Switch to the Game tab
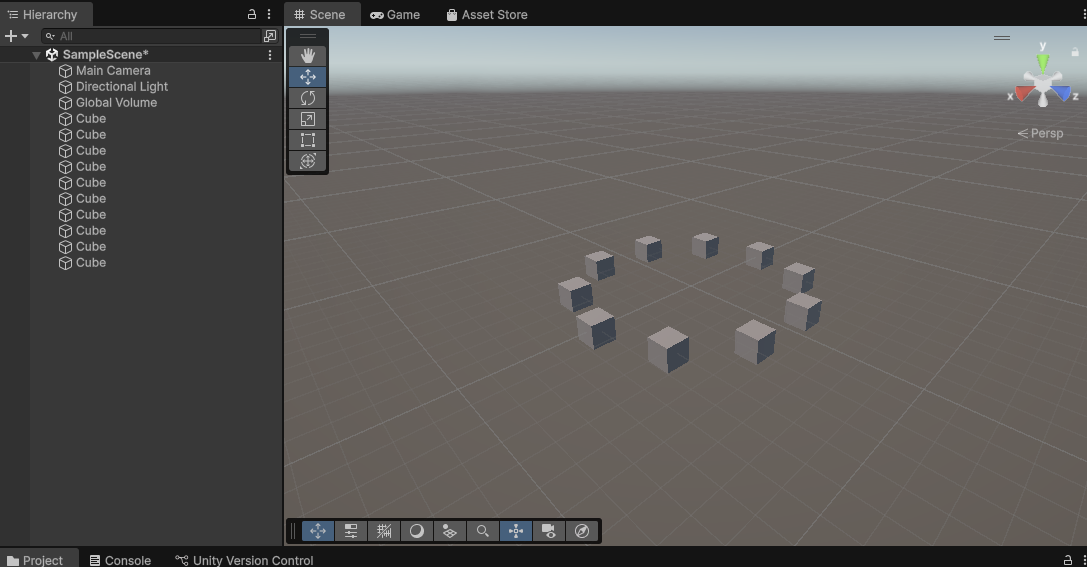 [395, 15]
